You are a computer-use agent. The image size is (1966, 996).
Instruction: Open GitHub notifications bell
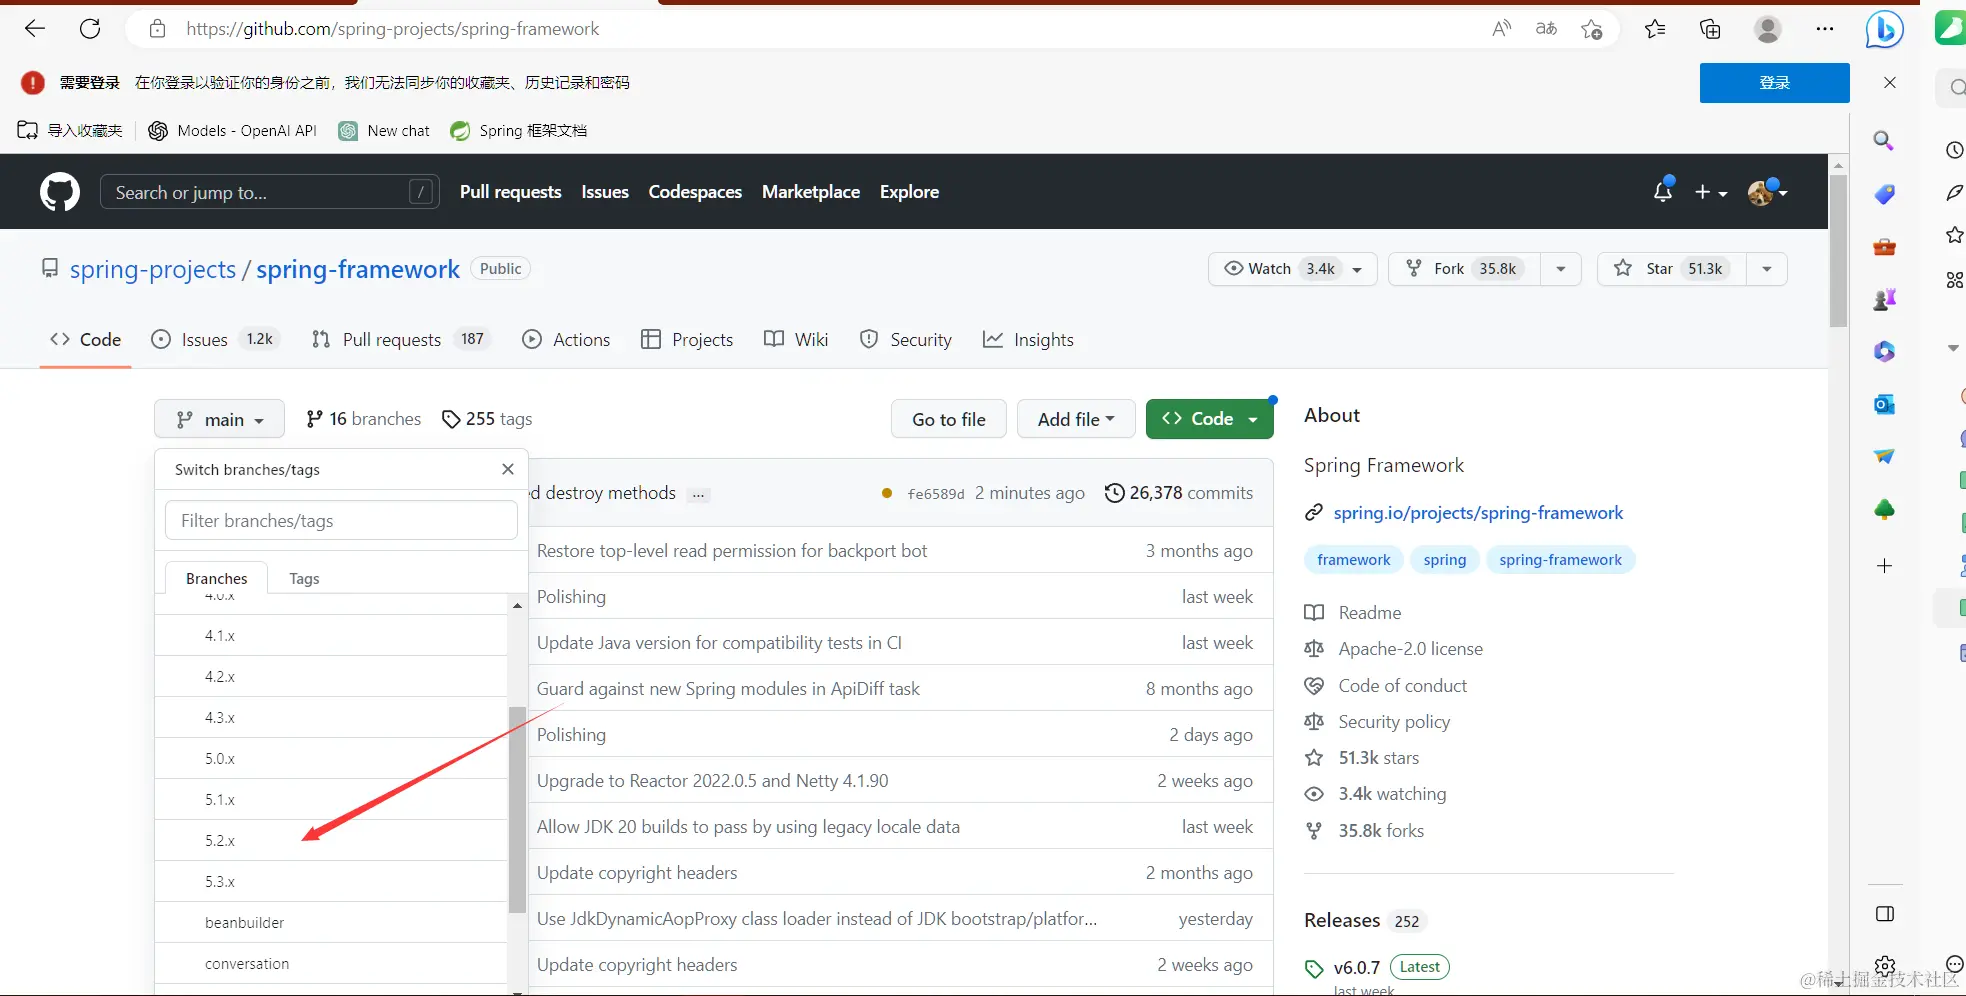click(1663, 191)
